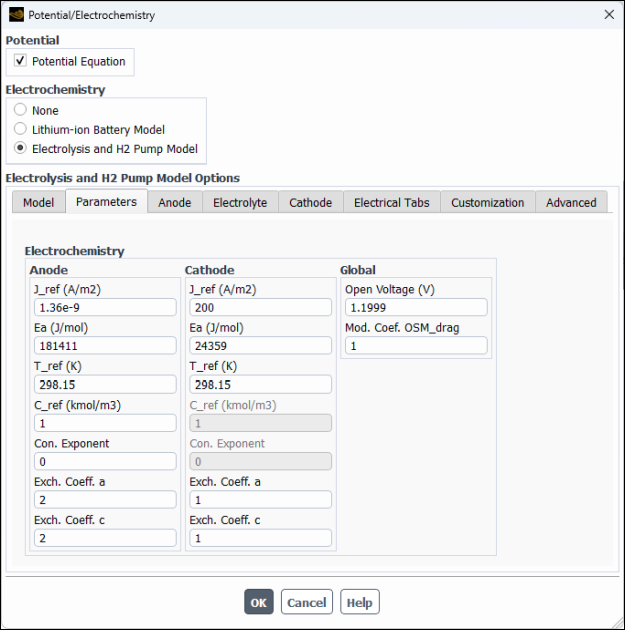
Task: Open the Customization tab
Action: tap(488, 202)
